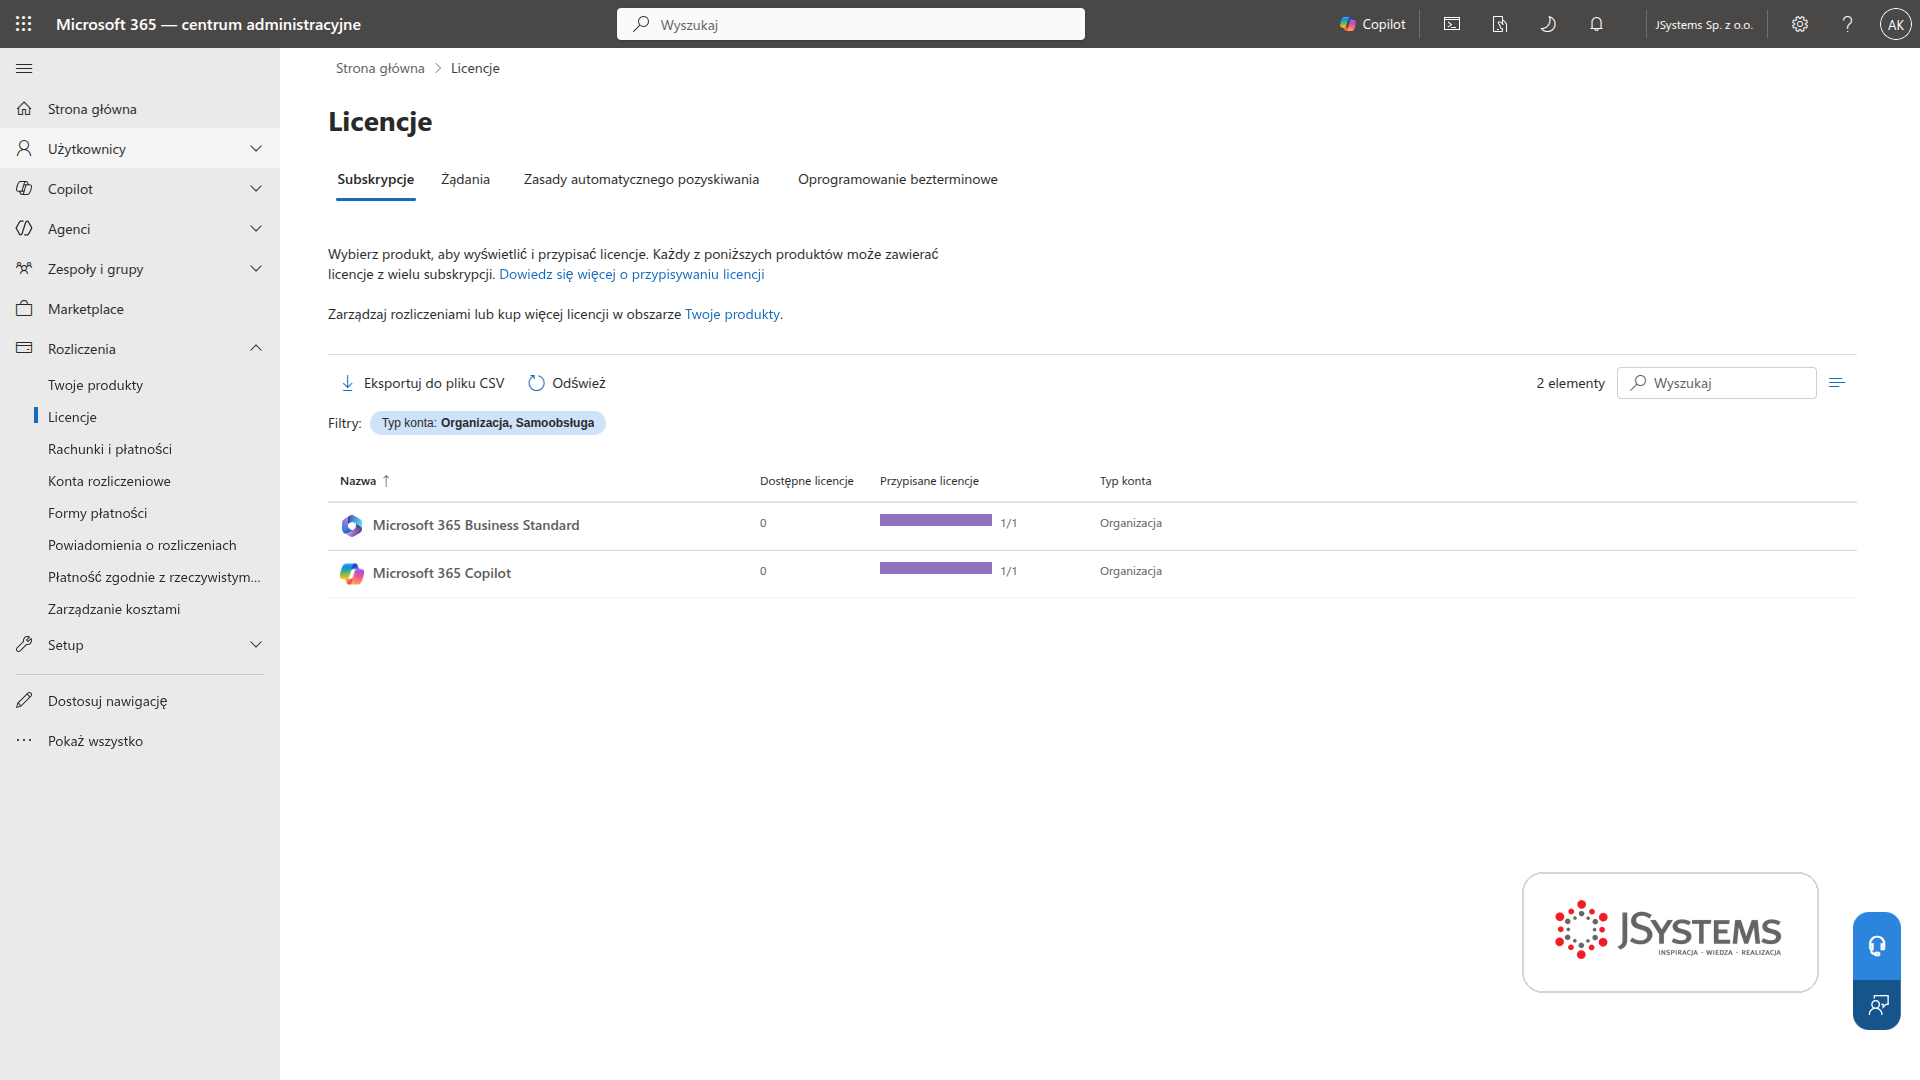Switch to the Żądania tab

pos(465,179)
